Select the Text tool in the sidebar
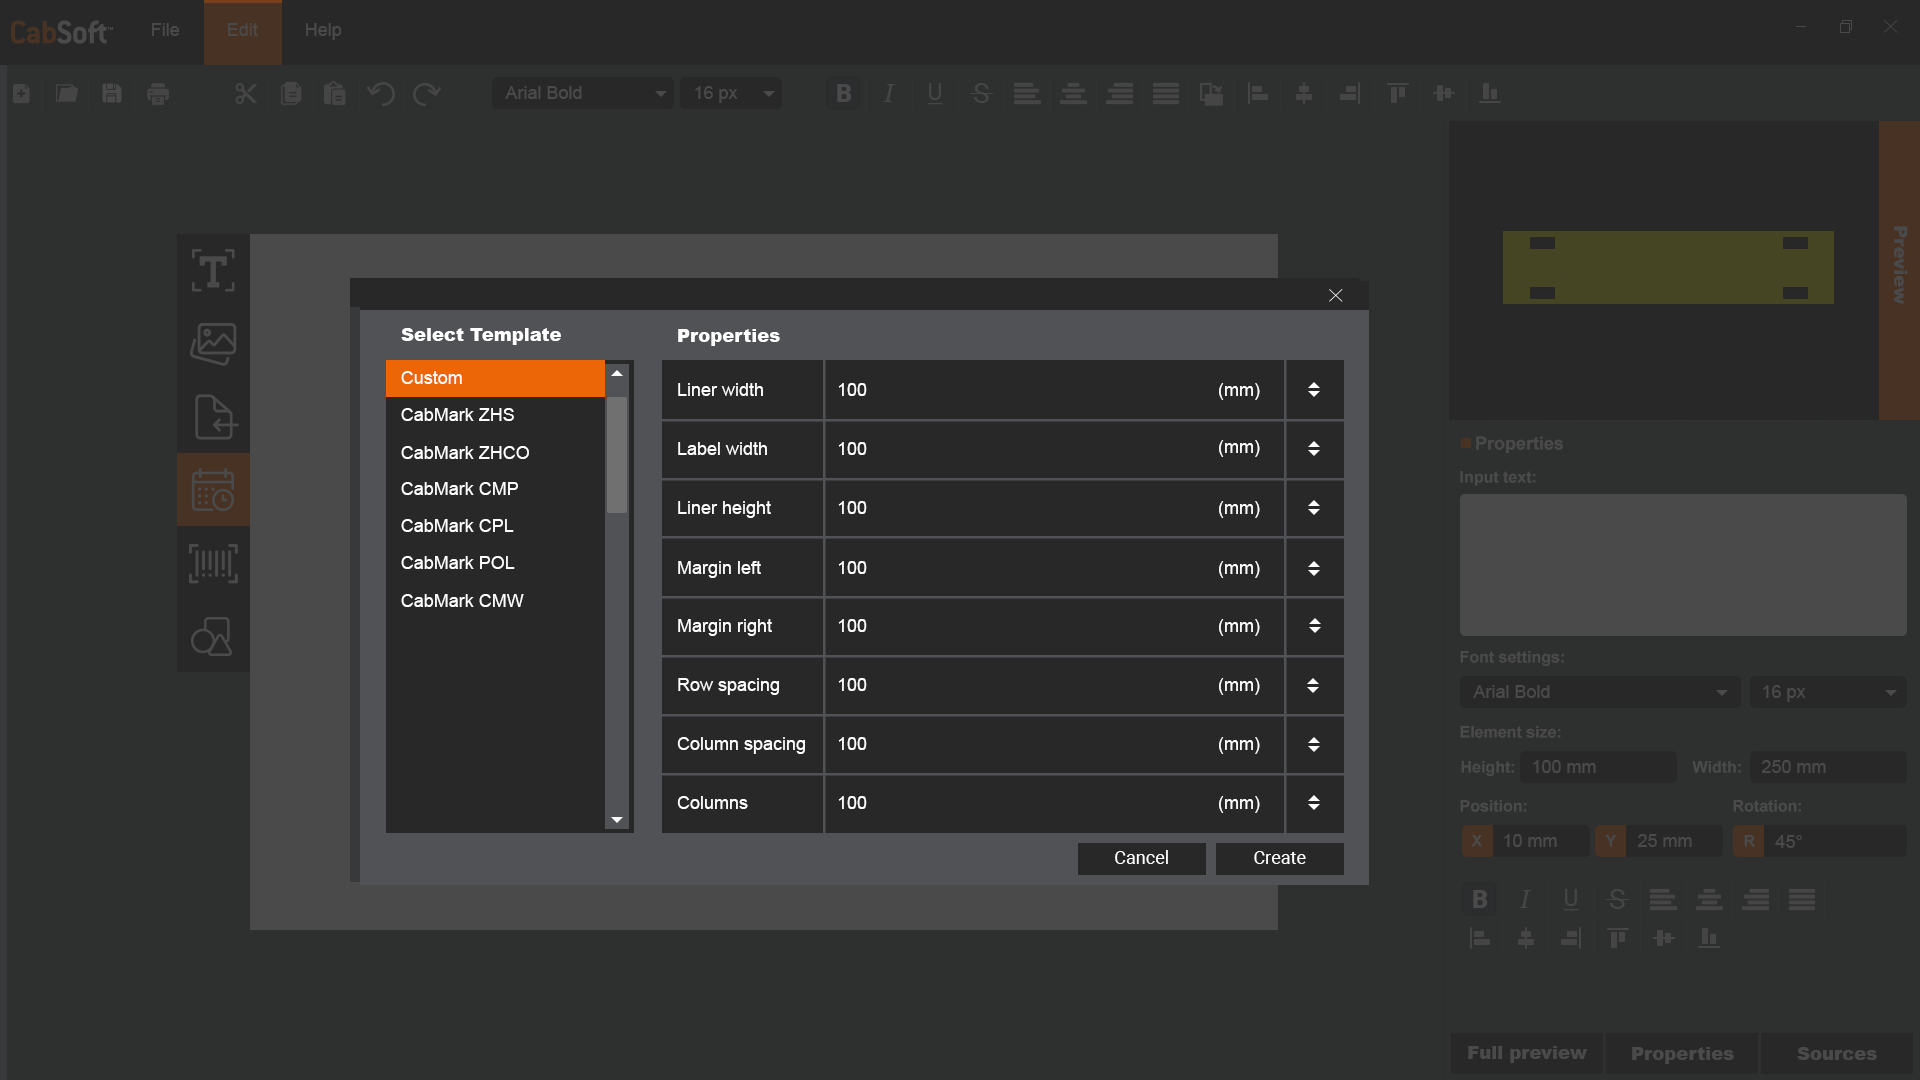The image size is (1920, 1080). 212,269
